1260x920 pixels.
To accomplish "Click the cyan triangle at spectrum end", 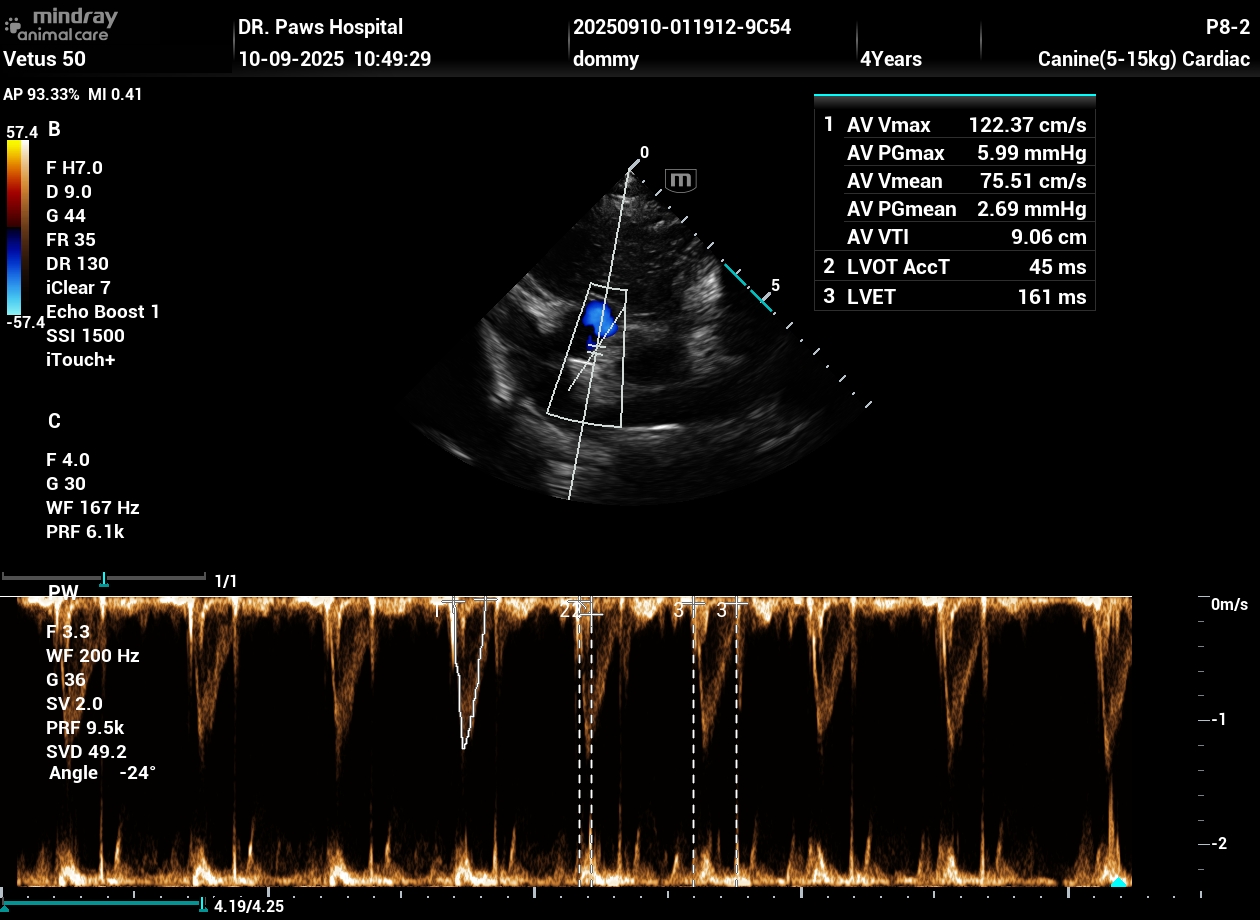I will [x=1118, y=881].
